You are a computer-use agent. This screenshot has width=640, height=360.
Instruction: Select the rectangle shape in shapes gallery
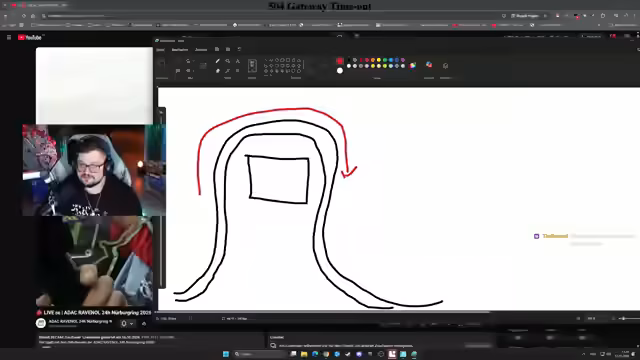pos(288,60)
